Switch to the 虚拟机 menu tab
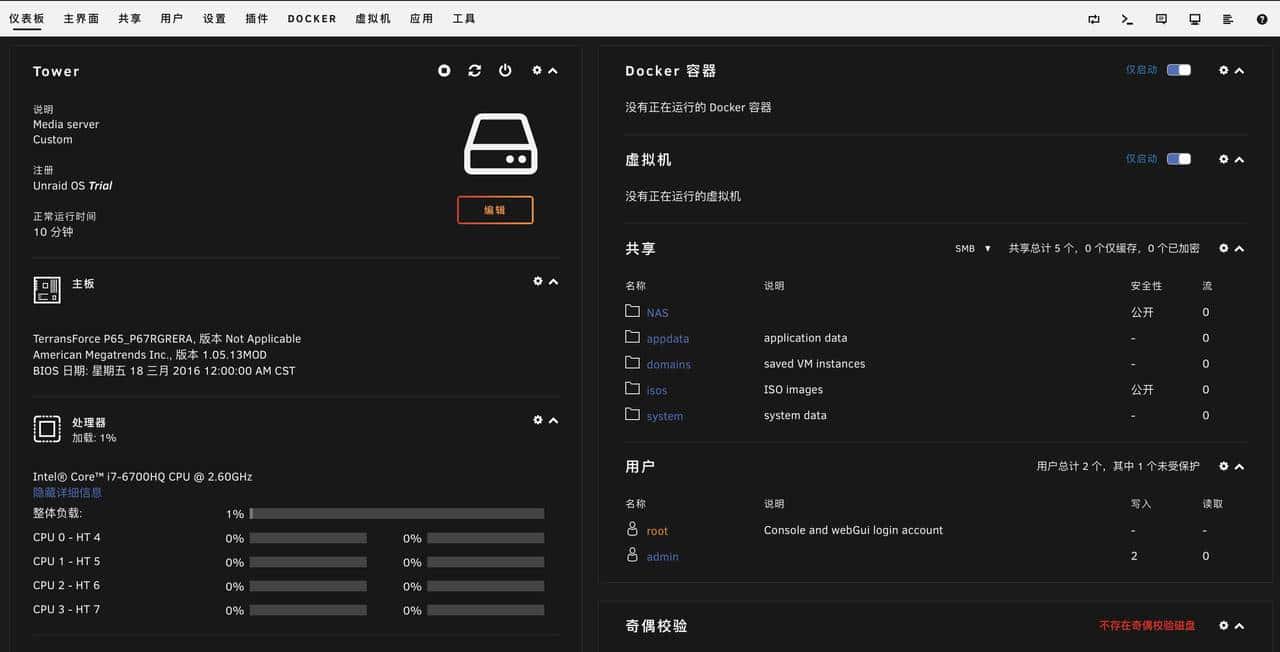 pos(373,18)
